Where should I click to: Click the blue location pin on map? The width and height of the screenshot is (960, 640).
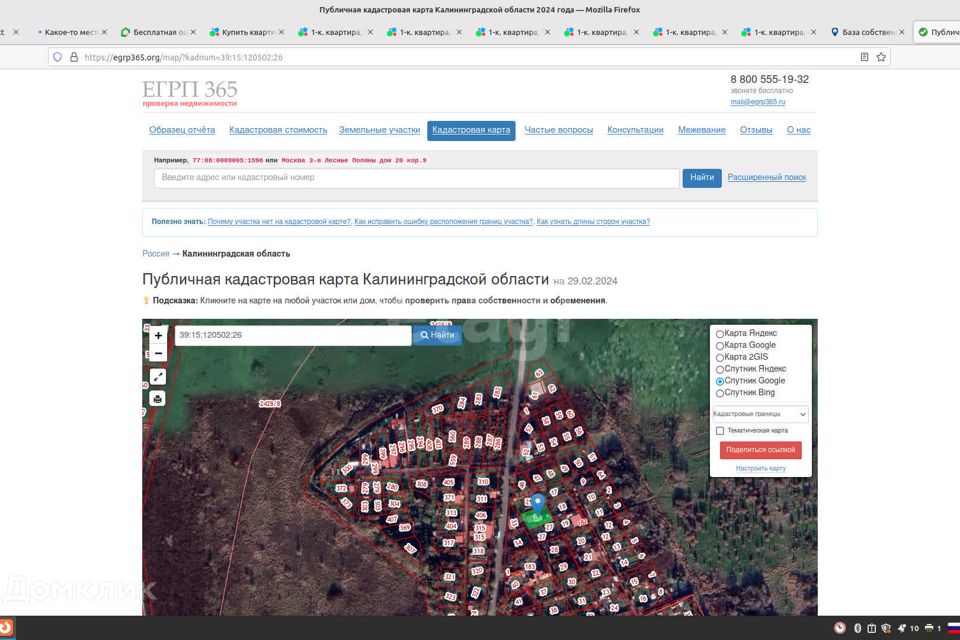[x=537, y=505]
